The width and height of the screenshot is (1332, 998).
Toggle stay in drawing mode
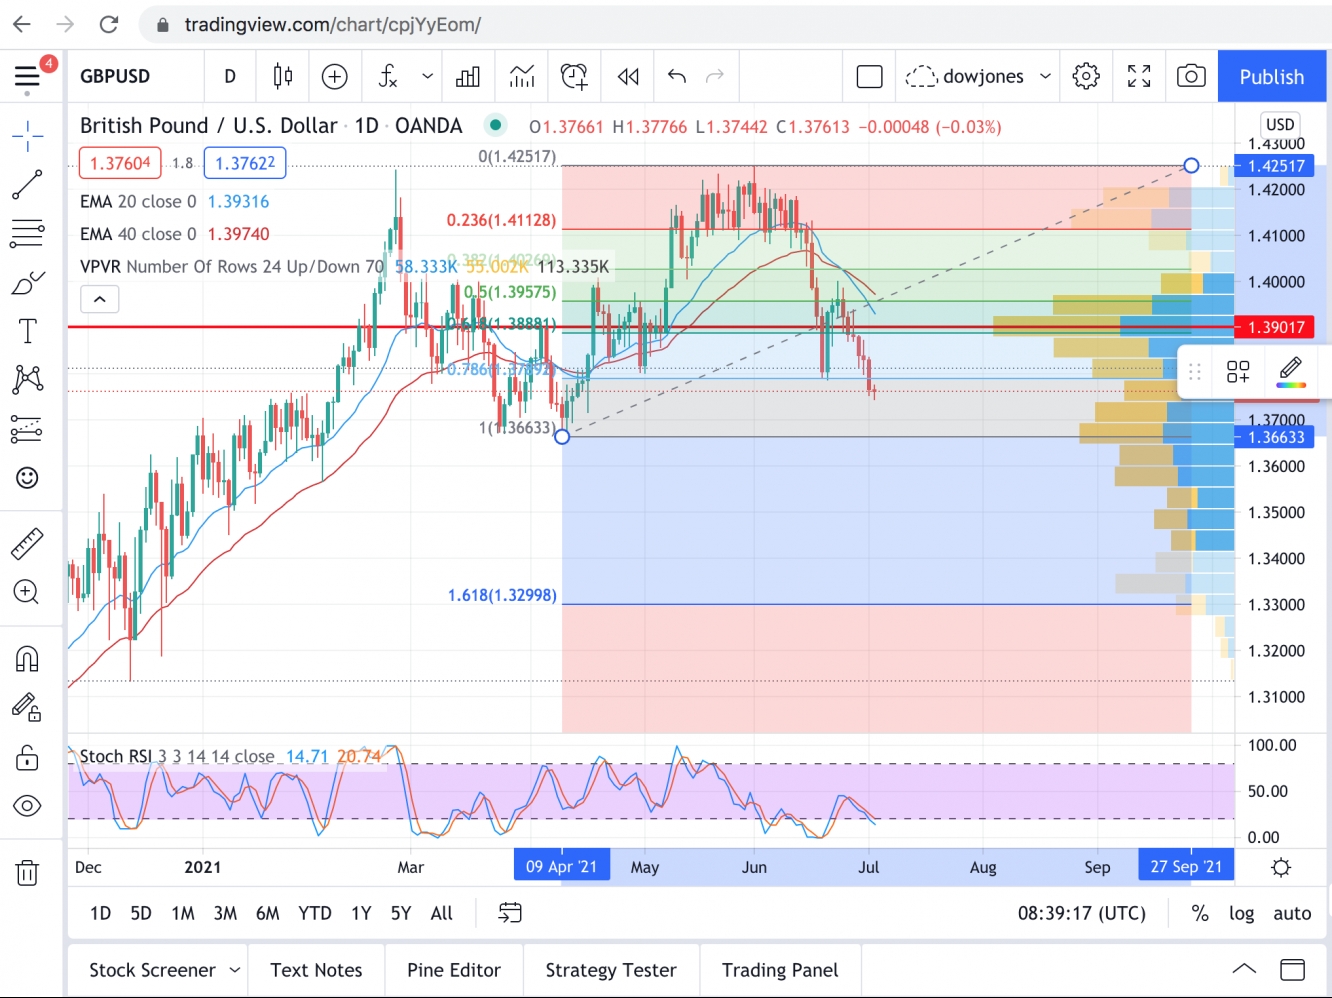tap(27, 708)
